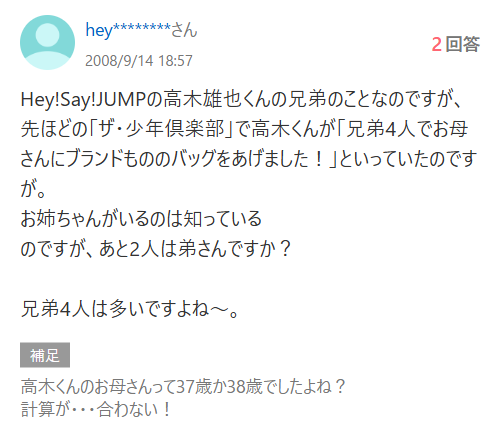Click the line お姉ちゃんがいるのは知っている

pyautogui.click(x=141, y=219)
